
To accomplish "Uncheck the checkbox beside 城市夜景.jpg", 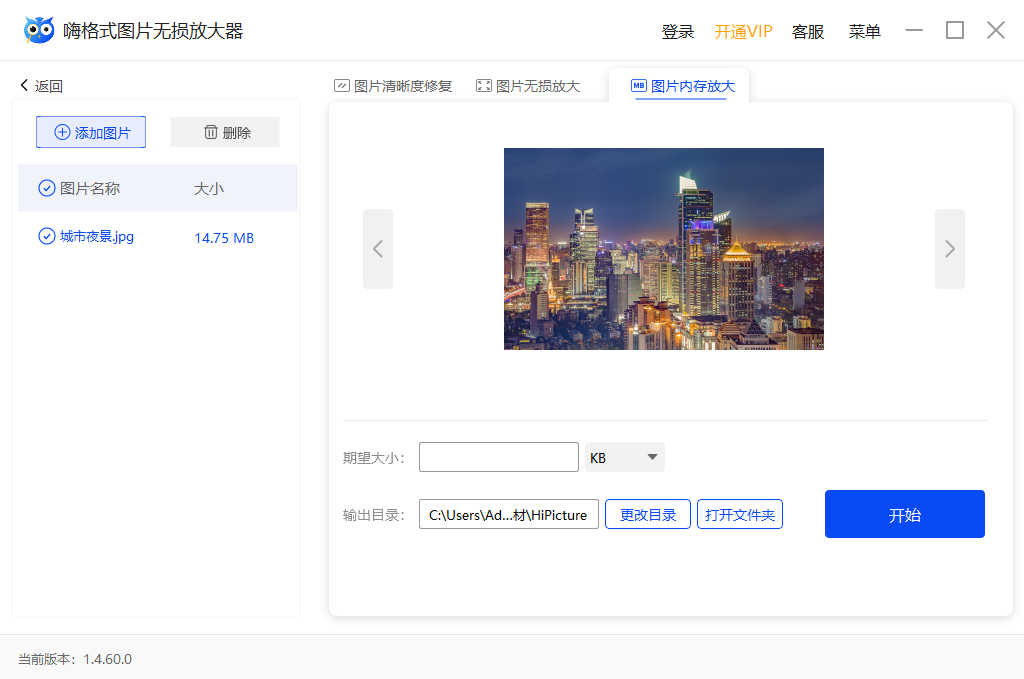I will [46, 237].
